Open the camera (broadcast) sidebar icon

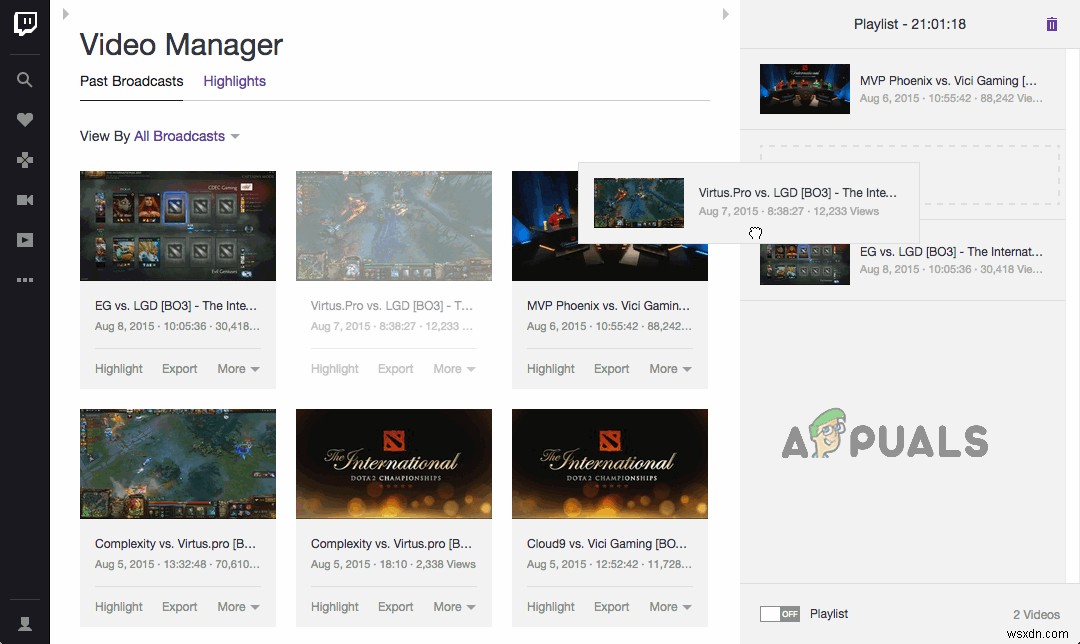24,200
